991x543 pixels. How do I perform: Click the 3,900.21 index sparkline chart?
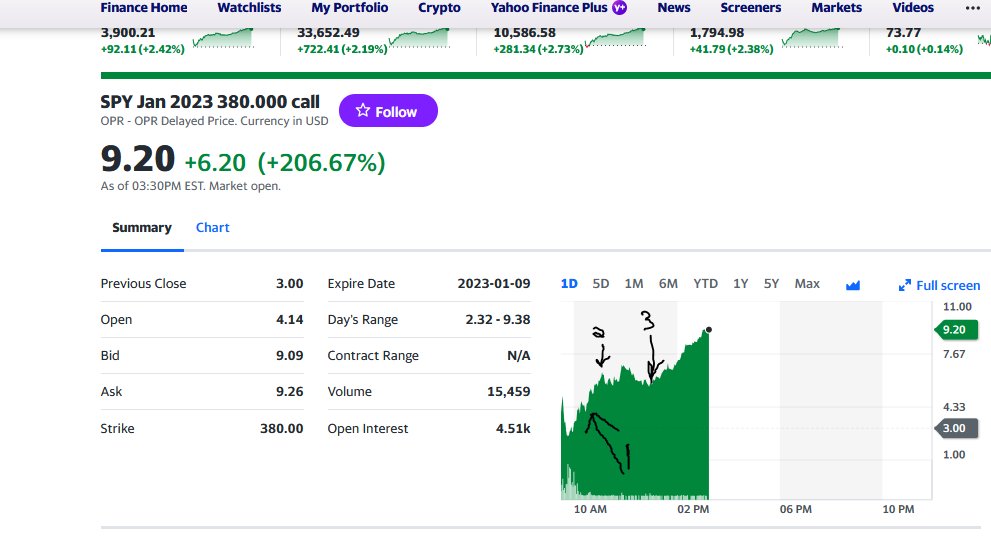click(x=223, y=38)
